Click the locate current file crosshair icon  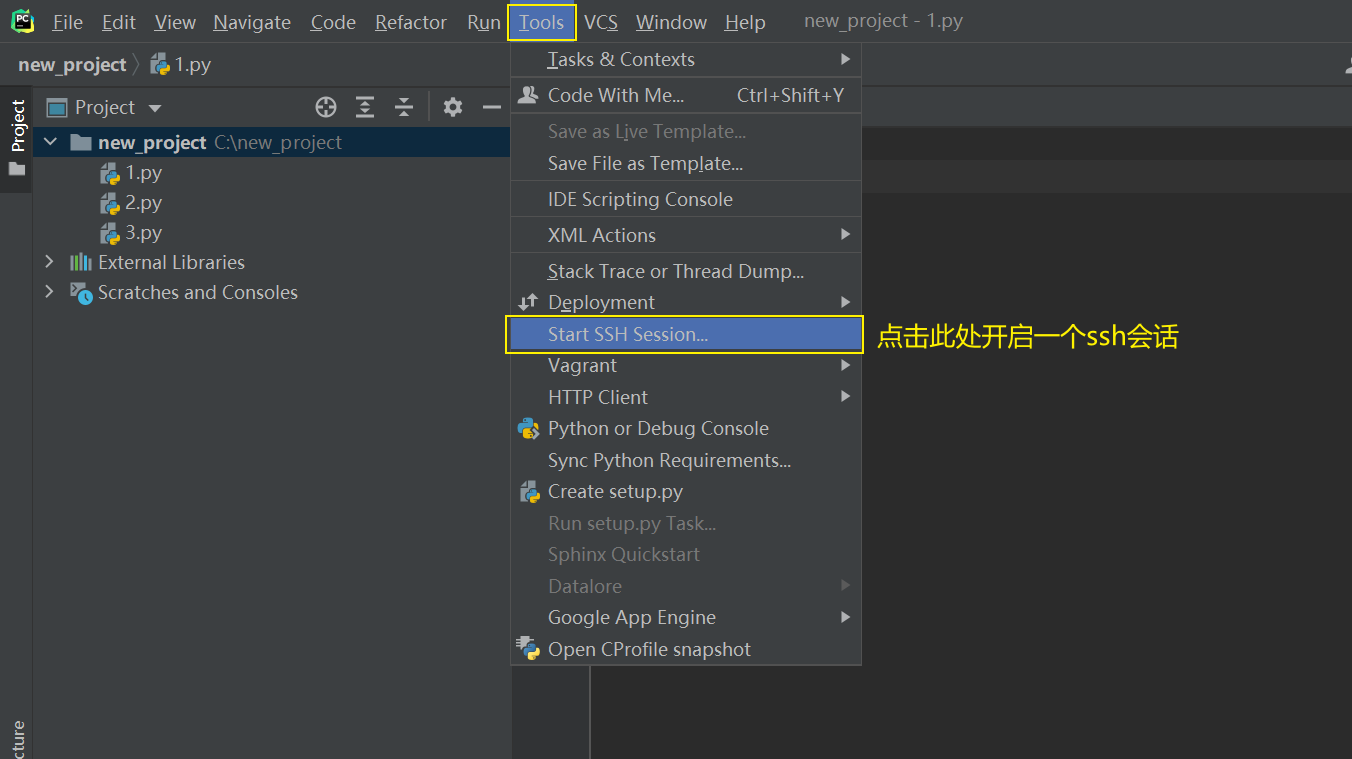coord(326,107)
